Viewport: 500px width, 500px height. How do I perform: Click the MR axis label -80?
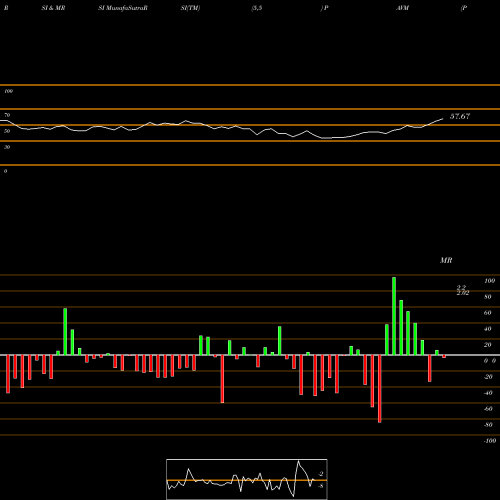point(488,425)
